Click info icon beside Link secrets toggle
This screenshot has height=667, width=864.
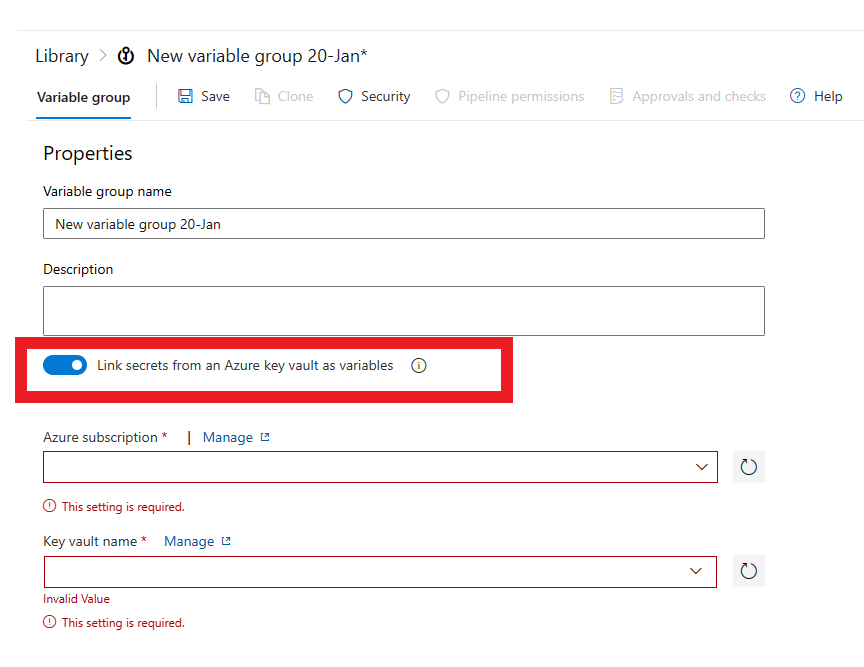click(x=419, y=366)
